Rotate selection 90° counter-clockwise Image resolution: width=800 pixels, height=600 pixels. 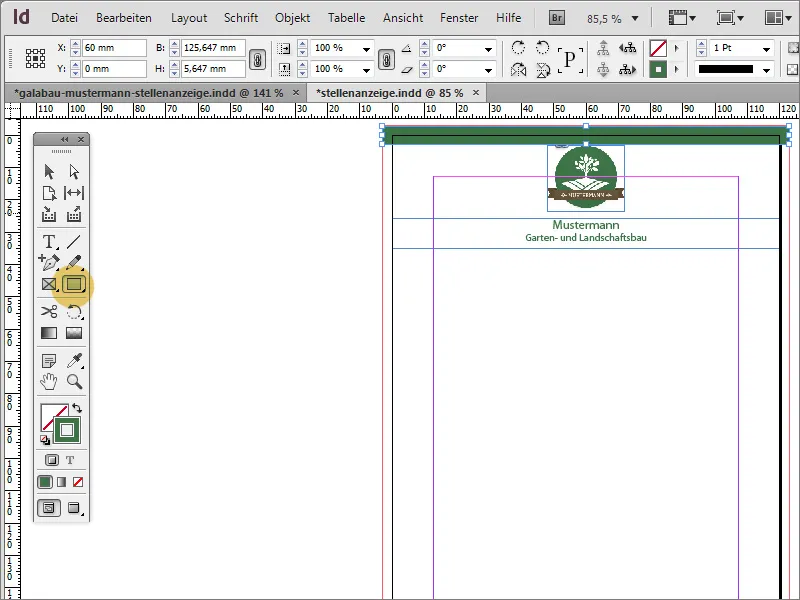click(x=542, y=47)
